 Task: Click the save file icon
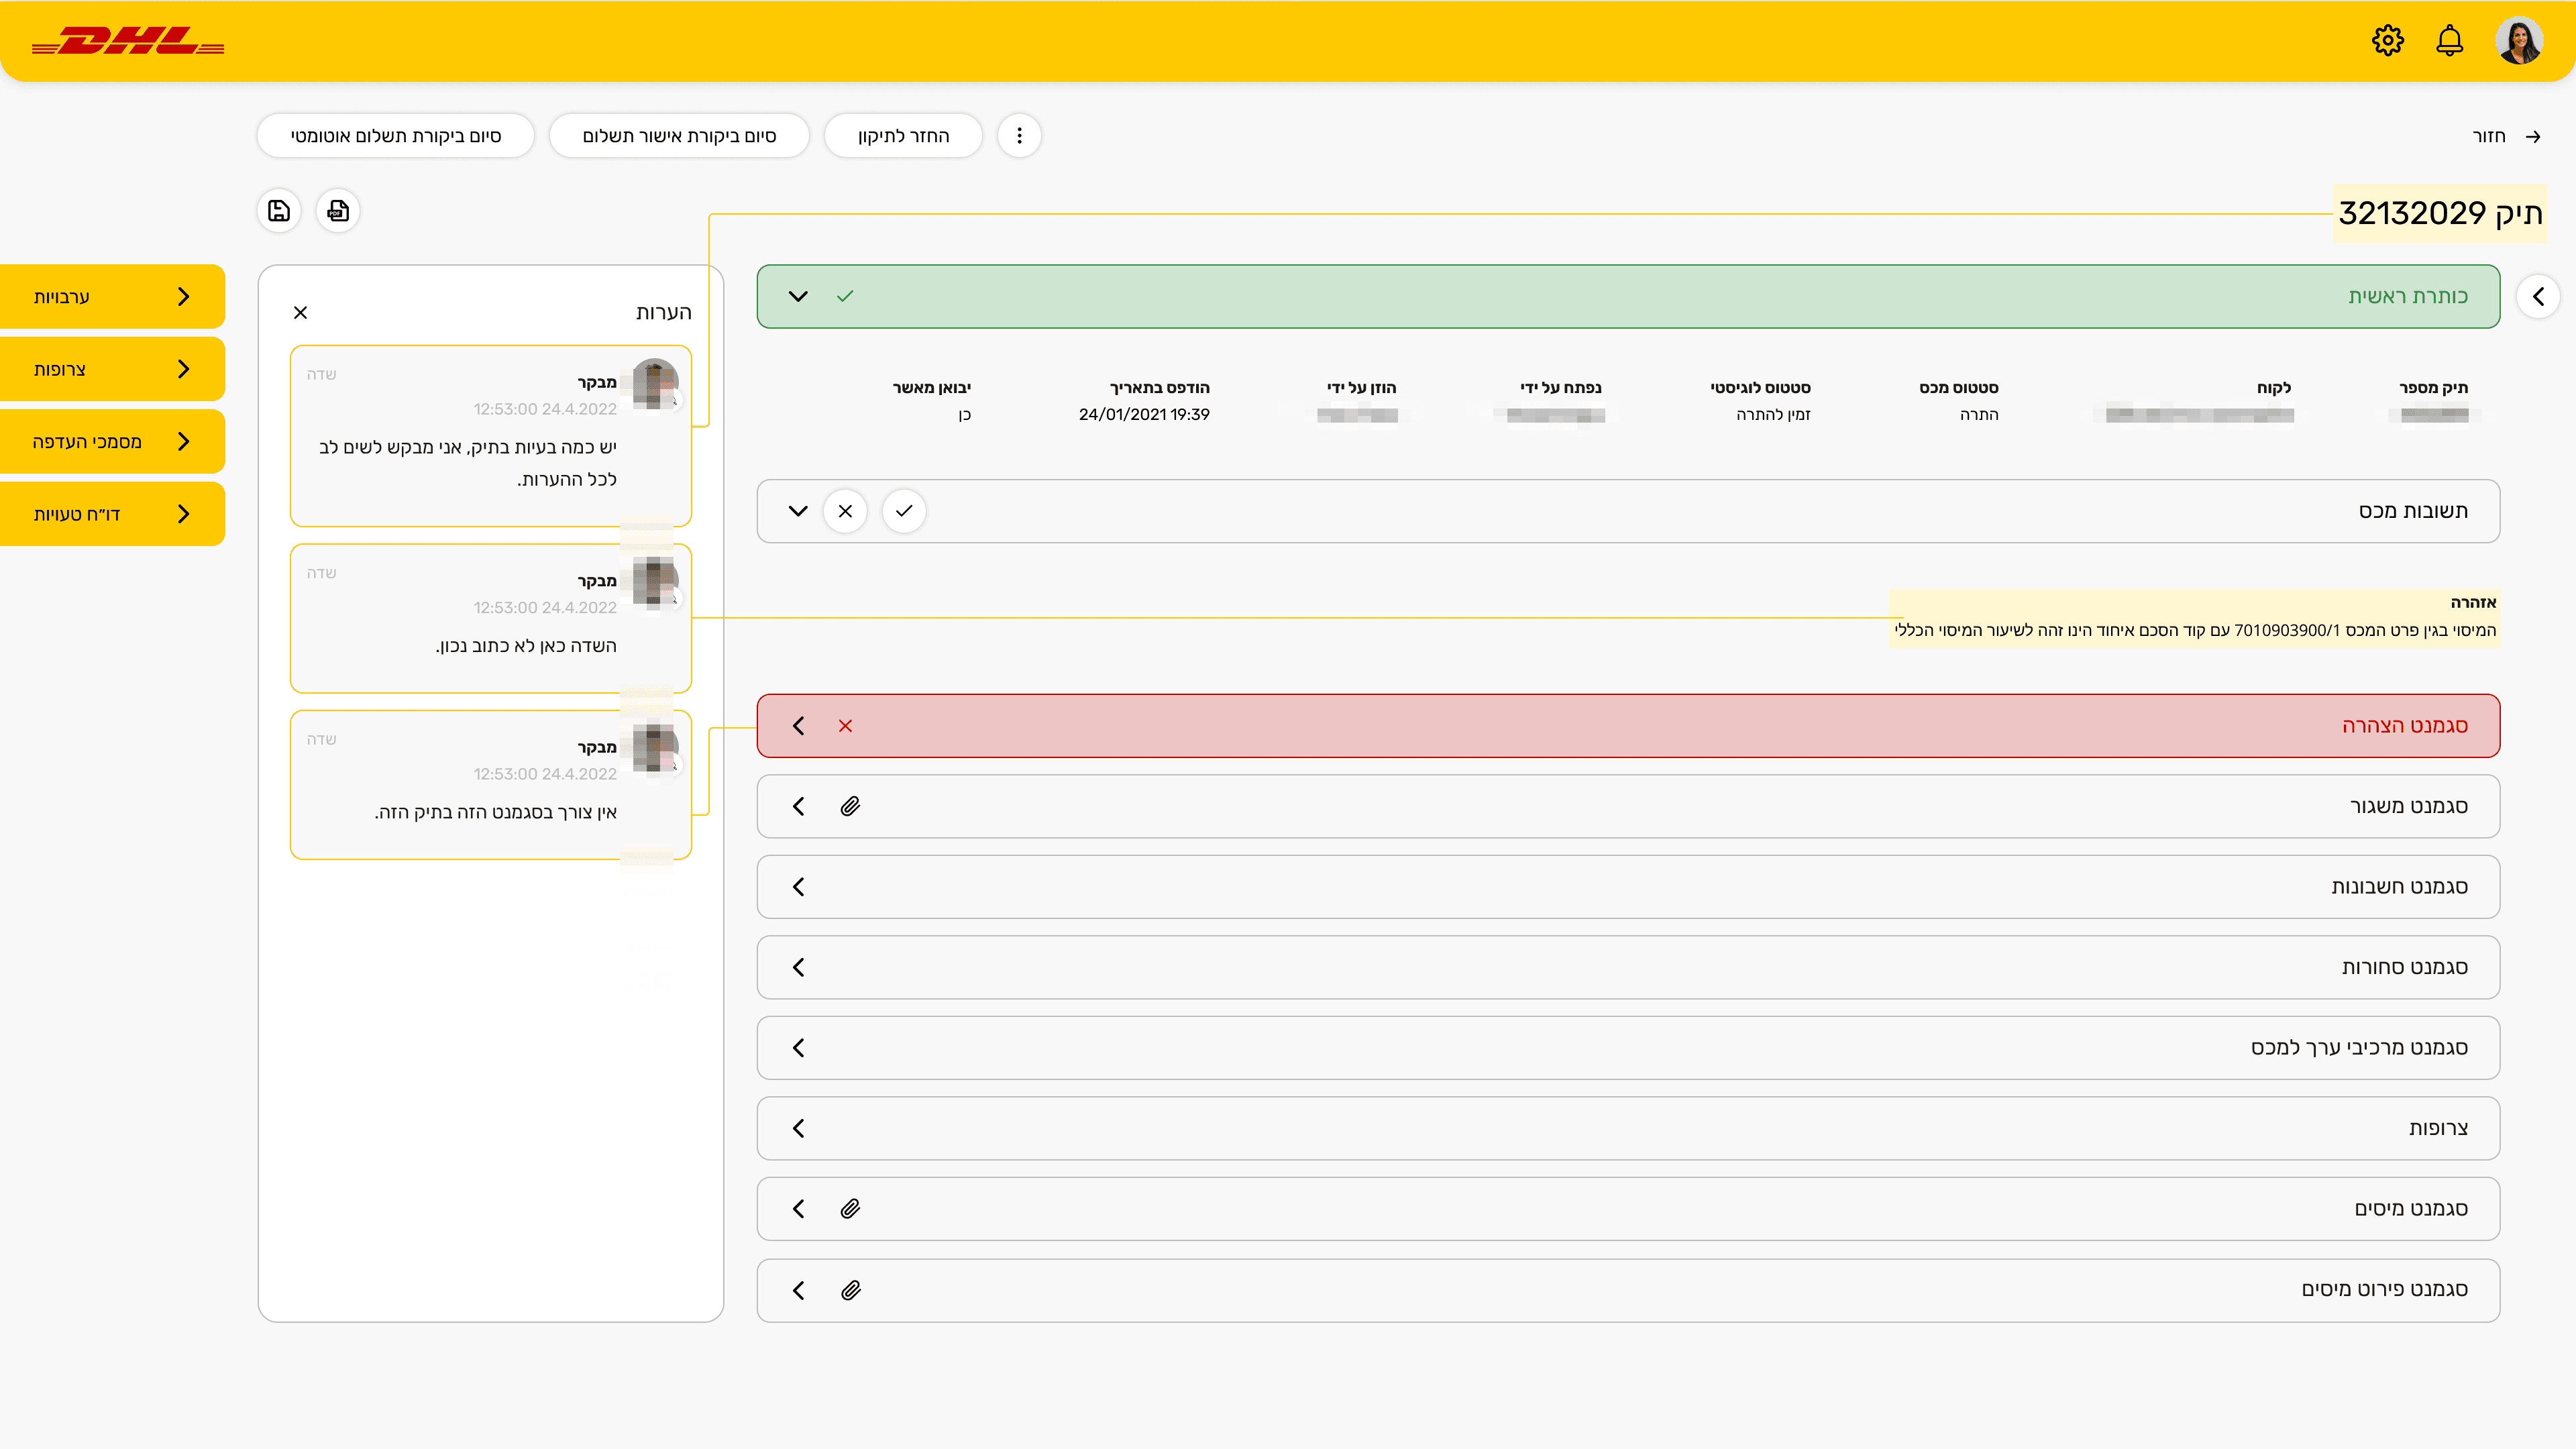coord(279,211)
